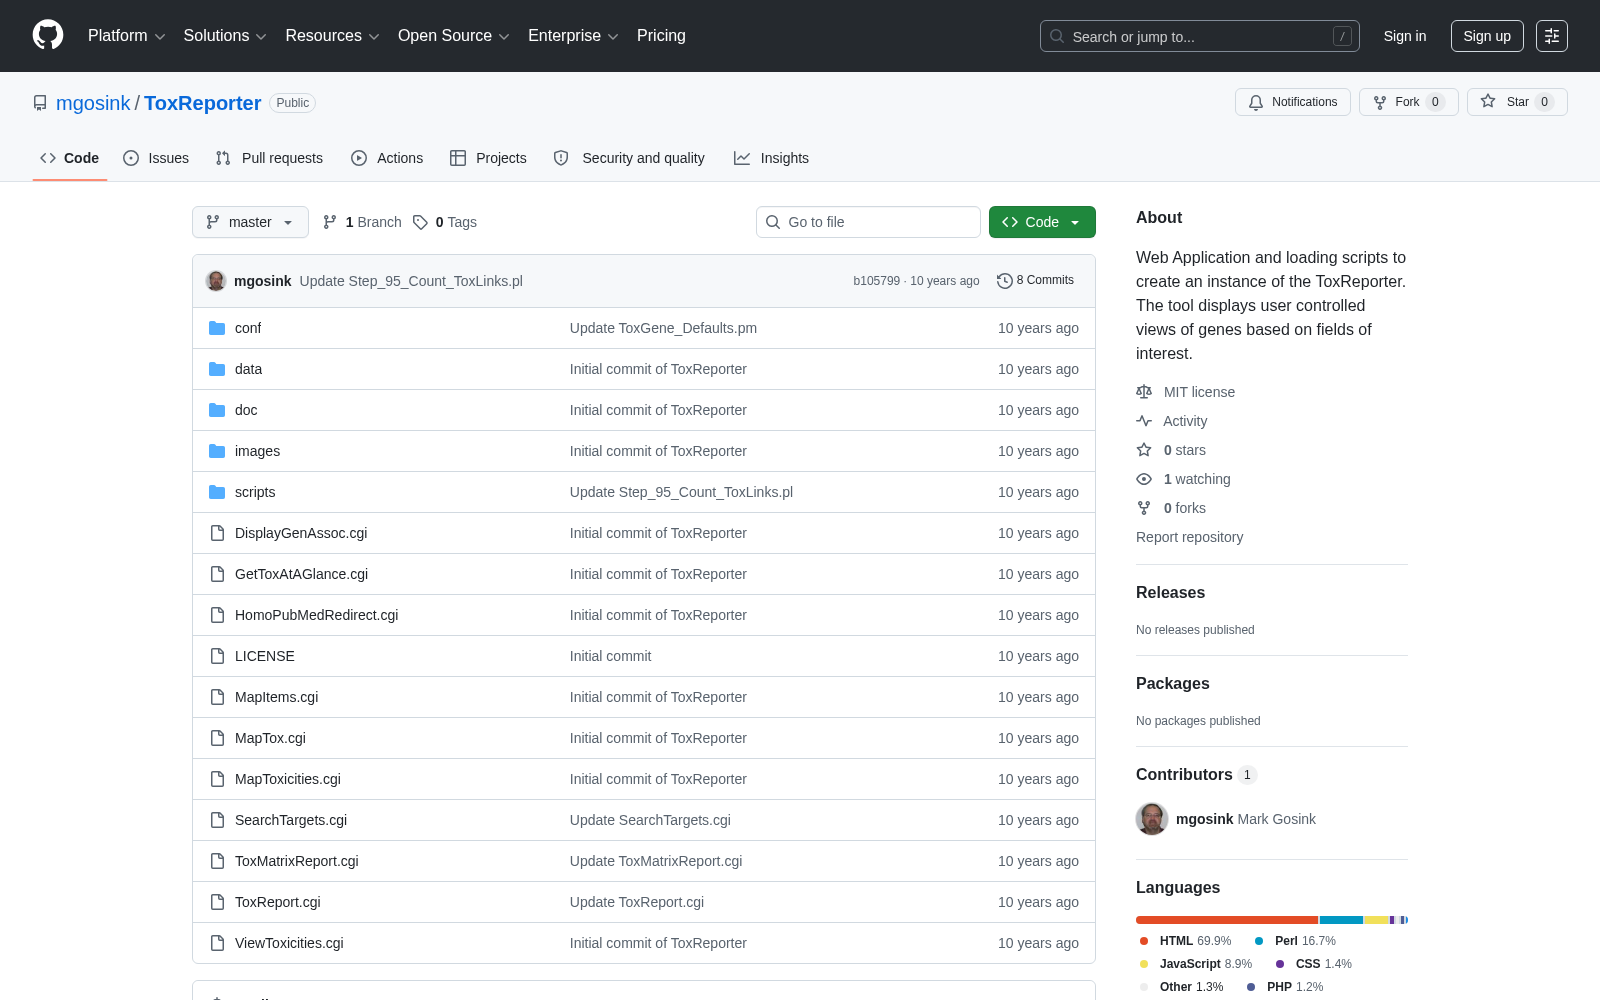Click the mgosink commit author avatar
The width and height of the screenshot is (1600, 1000).
click(x=216, y=281)
